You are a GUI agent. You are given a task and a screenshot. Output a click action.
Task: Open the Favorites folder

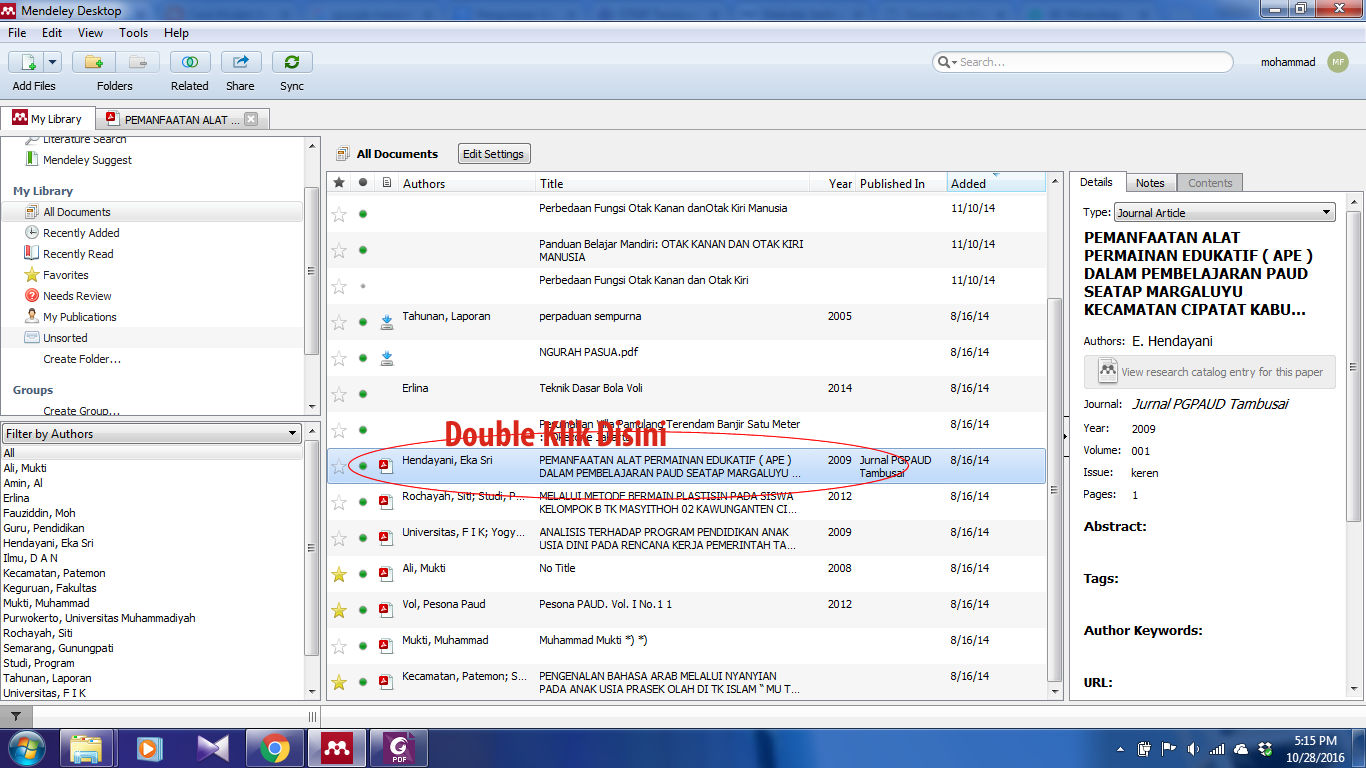click(x=66, y=275)
